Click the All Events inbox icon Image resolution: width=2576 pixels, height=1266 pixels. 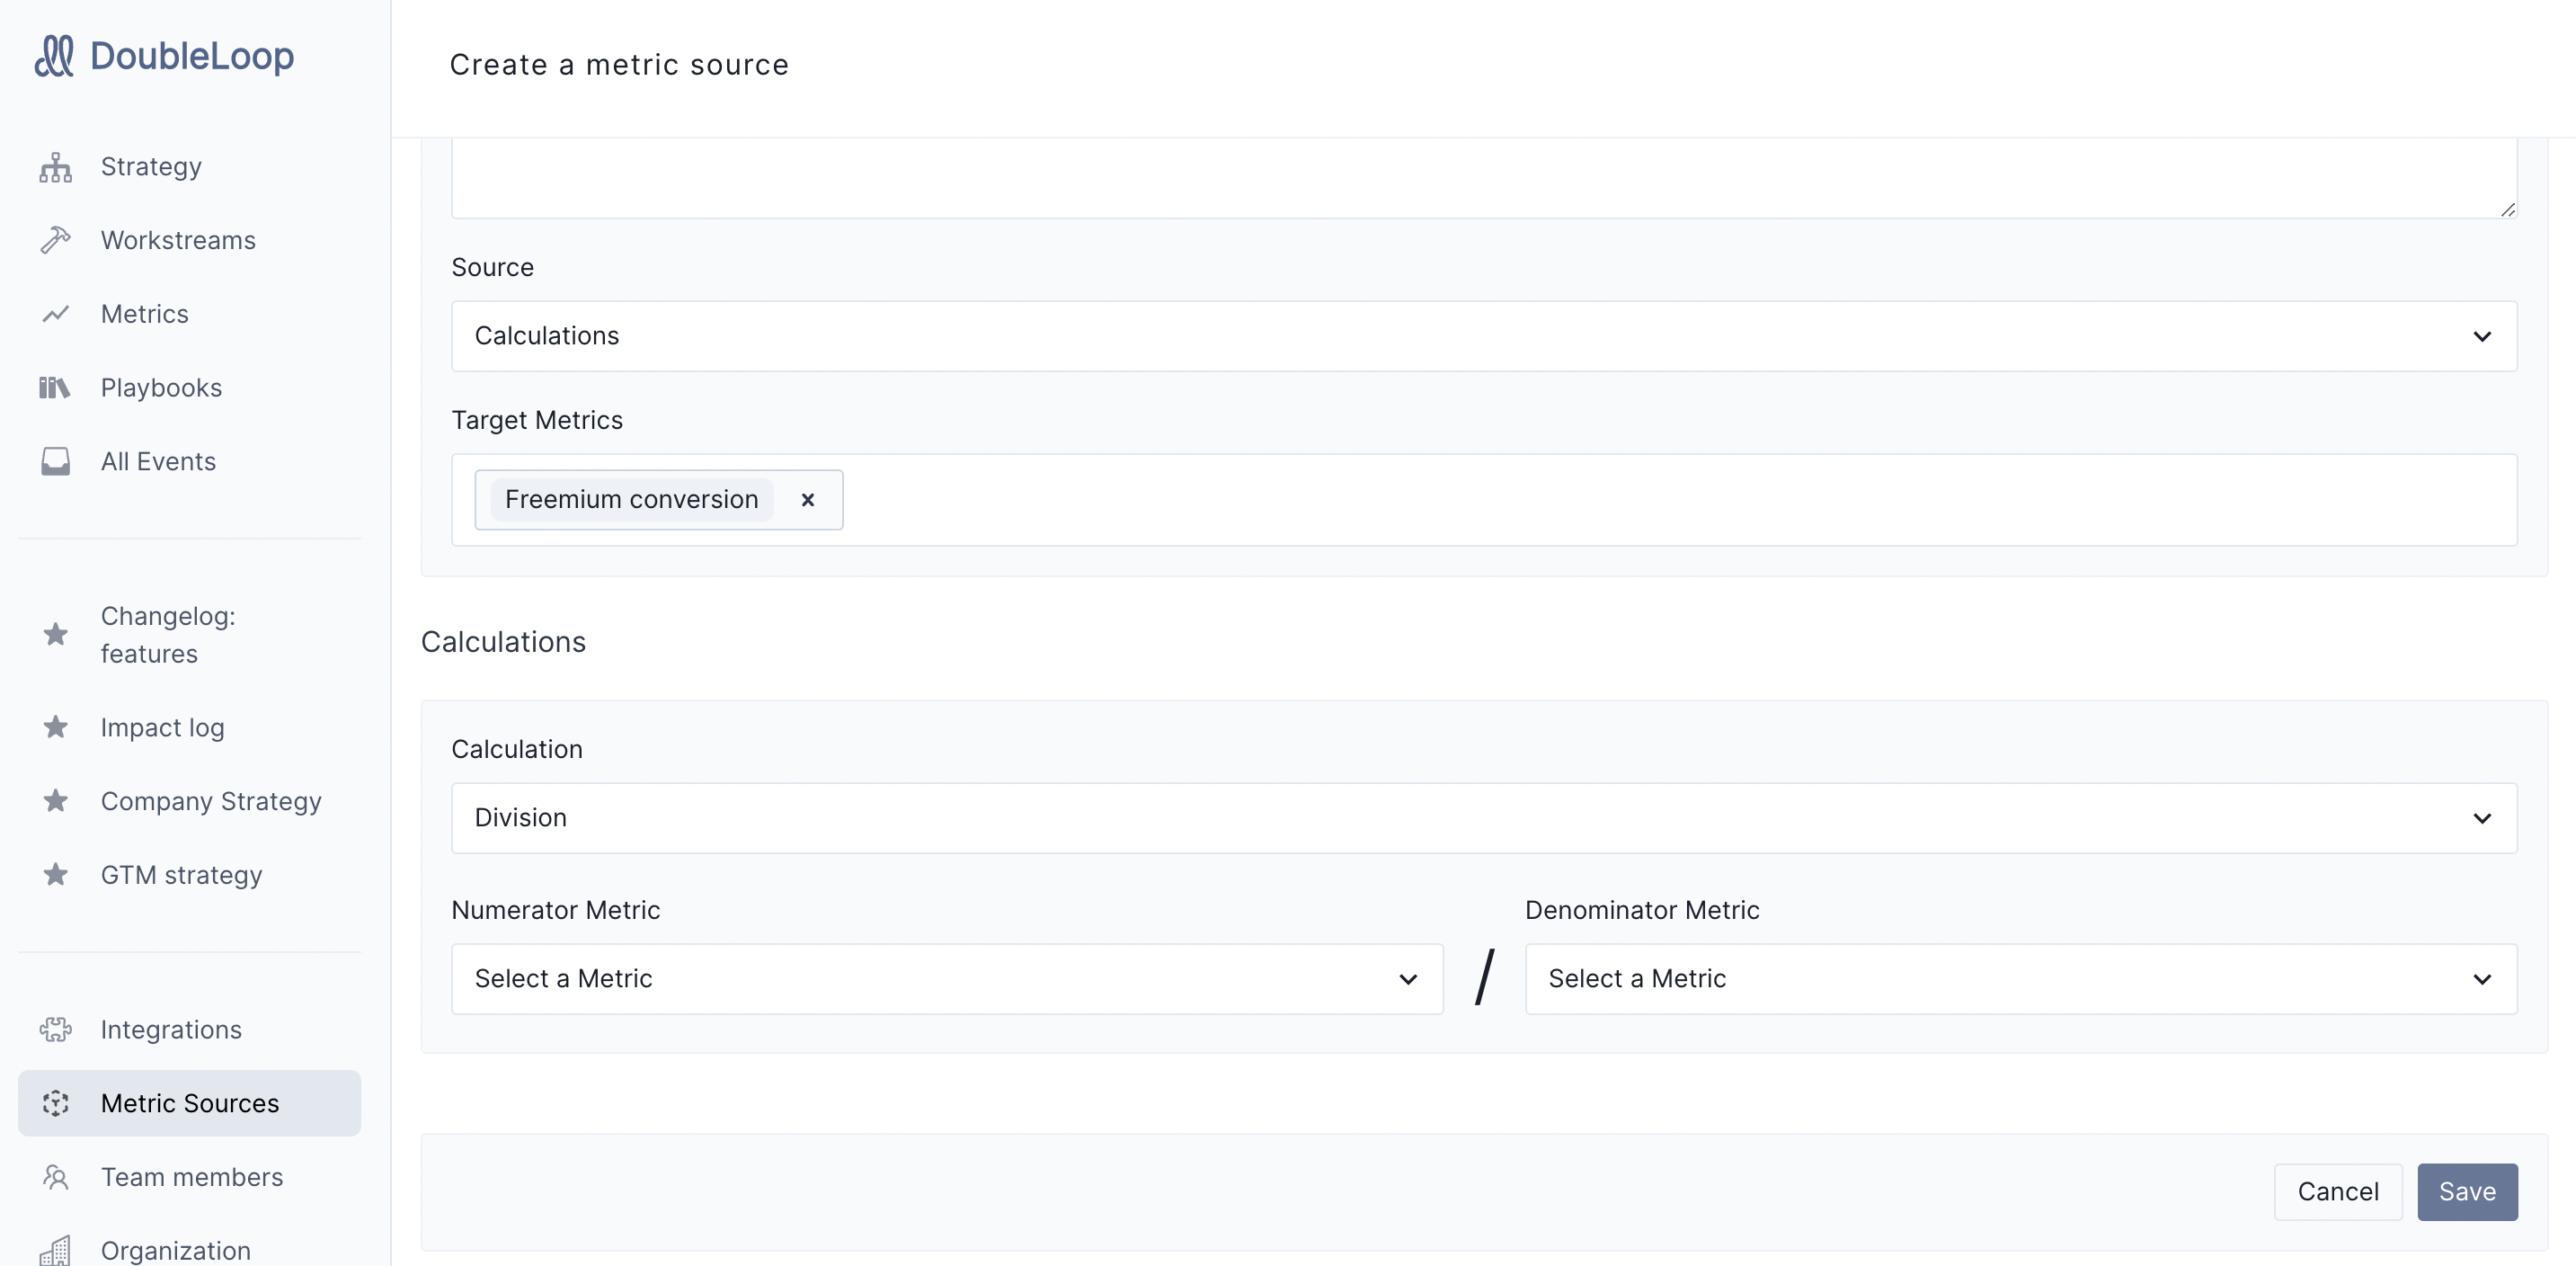pyautogui.click(x=56, y=461)
